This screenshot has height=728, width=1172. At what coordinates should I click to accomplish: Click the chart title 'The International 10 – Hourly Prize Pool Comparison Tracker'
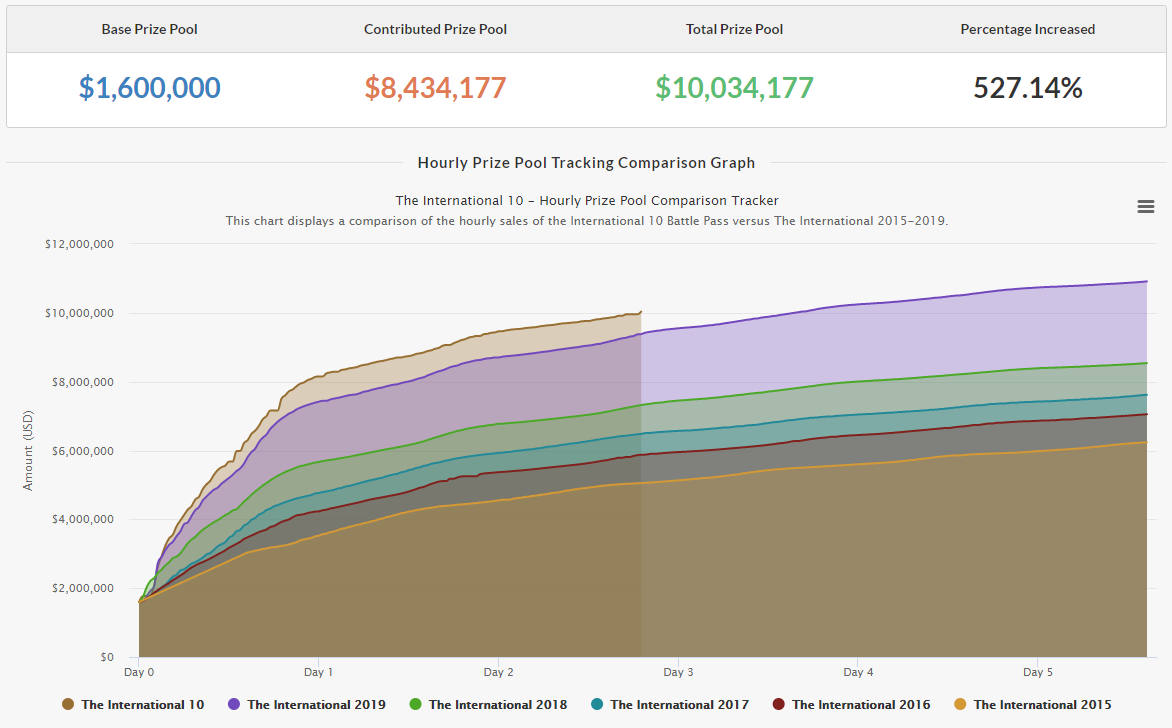pyautogui.click(x=587, y=200)
